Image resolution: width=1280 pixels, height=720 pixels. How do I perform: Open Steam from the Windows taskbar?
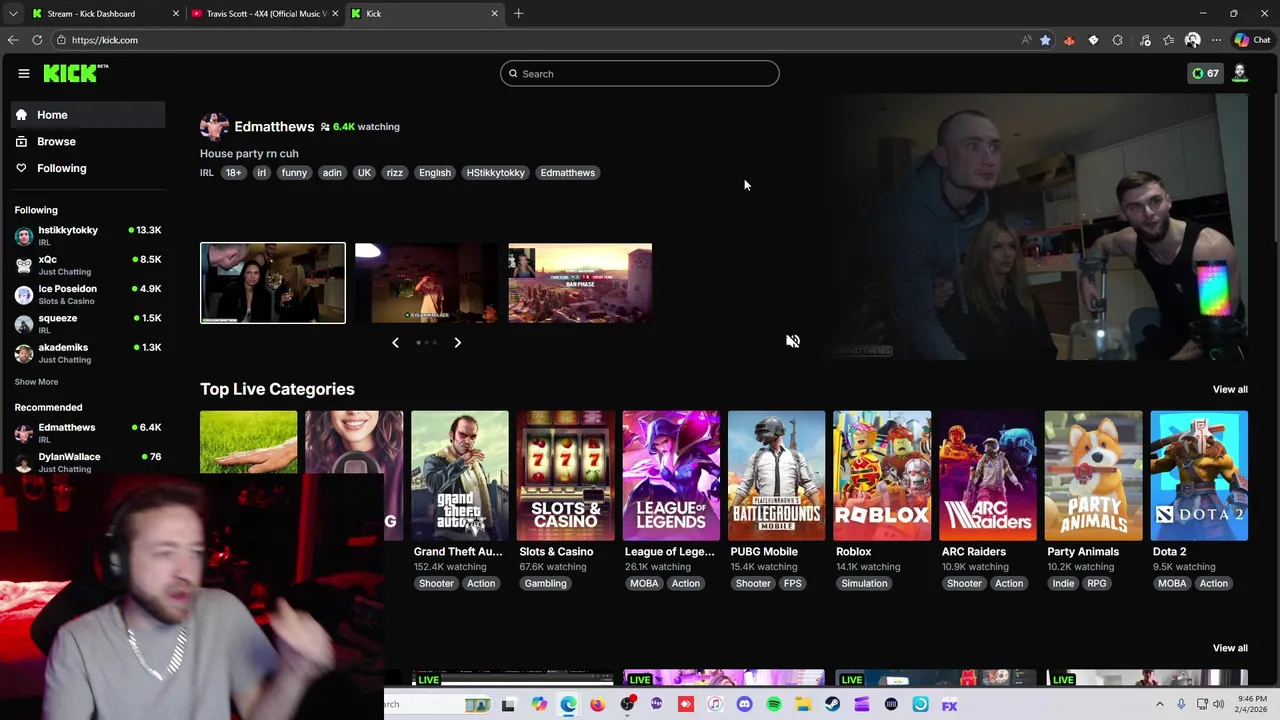point(832,704)
